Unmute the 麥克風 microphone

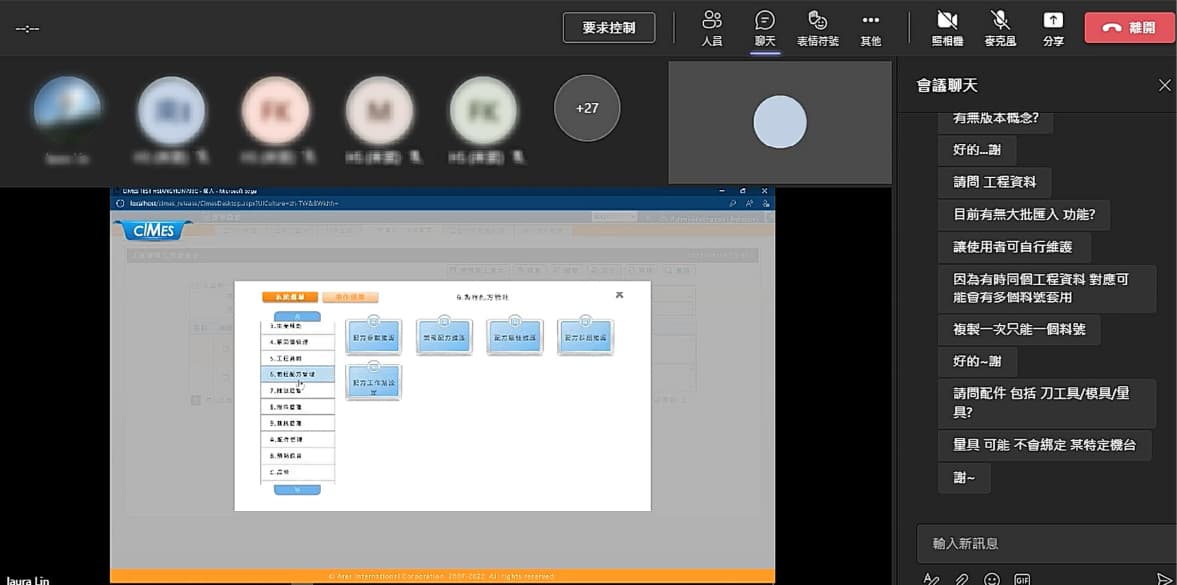pos(1000,28)
